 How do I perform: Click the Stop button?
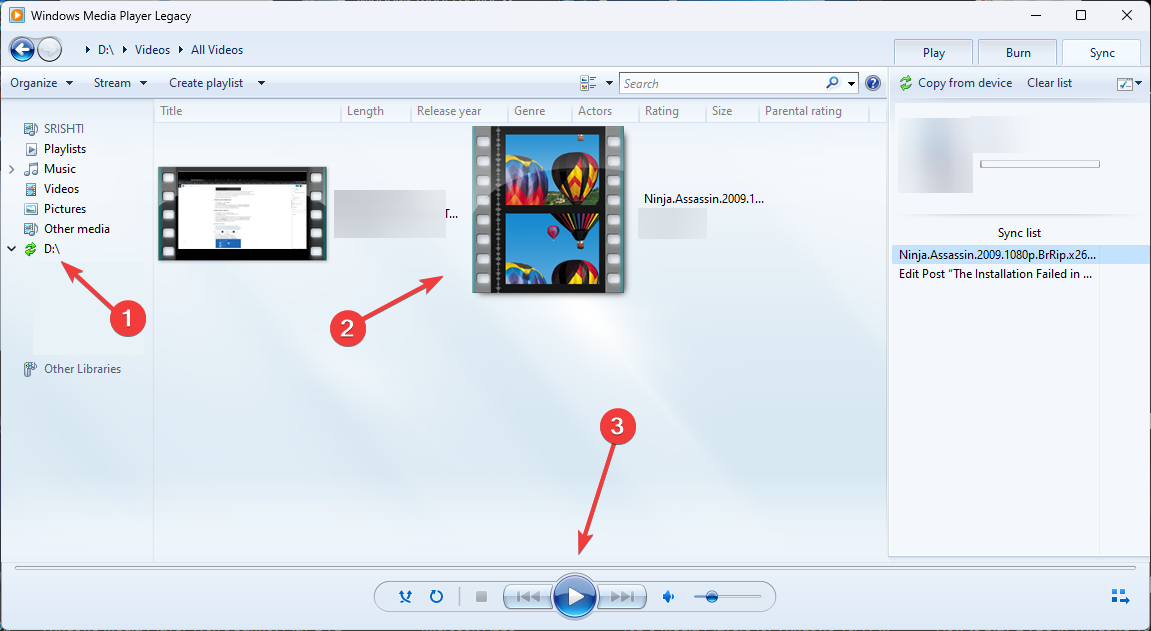pos(482,597)
